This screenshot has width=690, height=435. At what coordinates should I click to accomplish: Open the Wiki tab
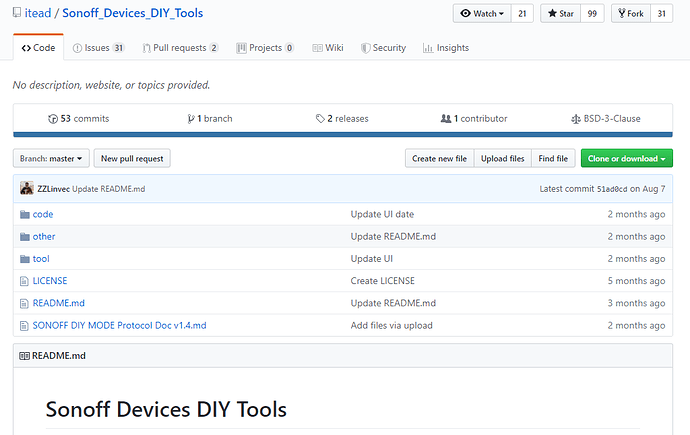click(x=328, y=48)
